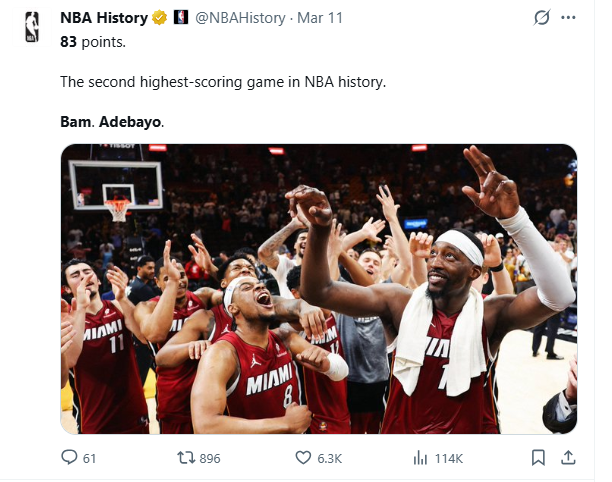Bookmark this post
This screenshot has height=482, width=612.
pos(539,458)
